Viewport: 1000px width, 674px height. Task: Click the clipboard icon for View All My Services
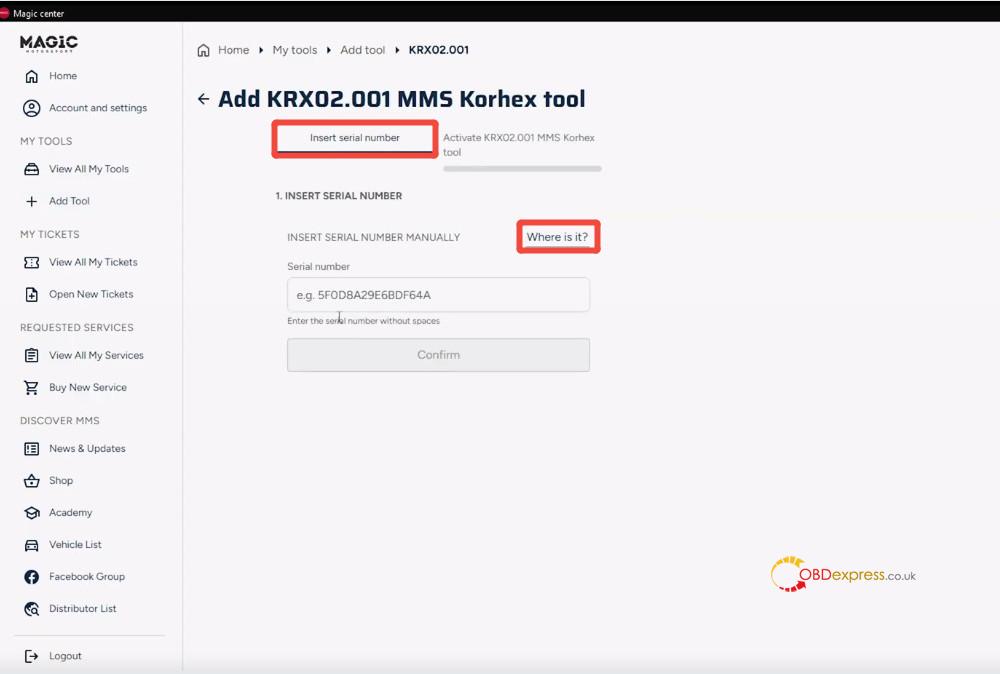[x=31, y=355]
